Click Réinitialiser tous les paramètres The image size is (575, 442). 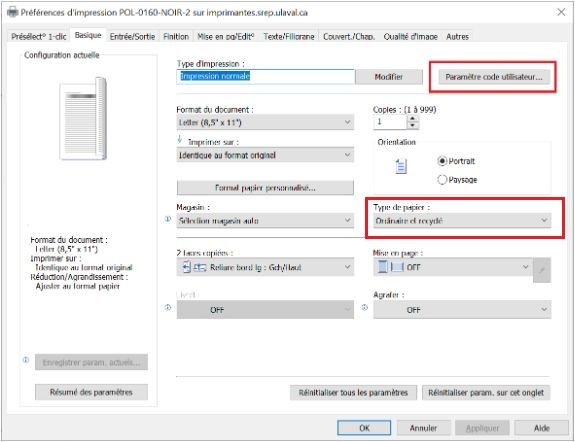click(x=353, y=392)
